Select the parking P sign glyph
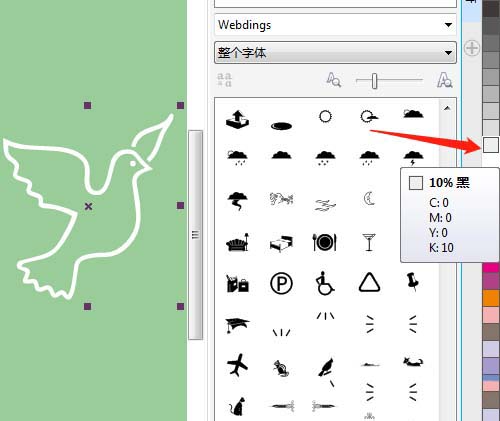The width and height of the screenshot is (500, 421). pyautogui.click(x=281, y=284)
